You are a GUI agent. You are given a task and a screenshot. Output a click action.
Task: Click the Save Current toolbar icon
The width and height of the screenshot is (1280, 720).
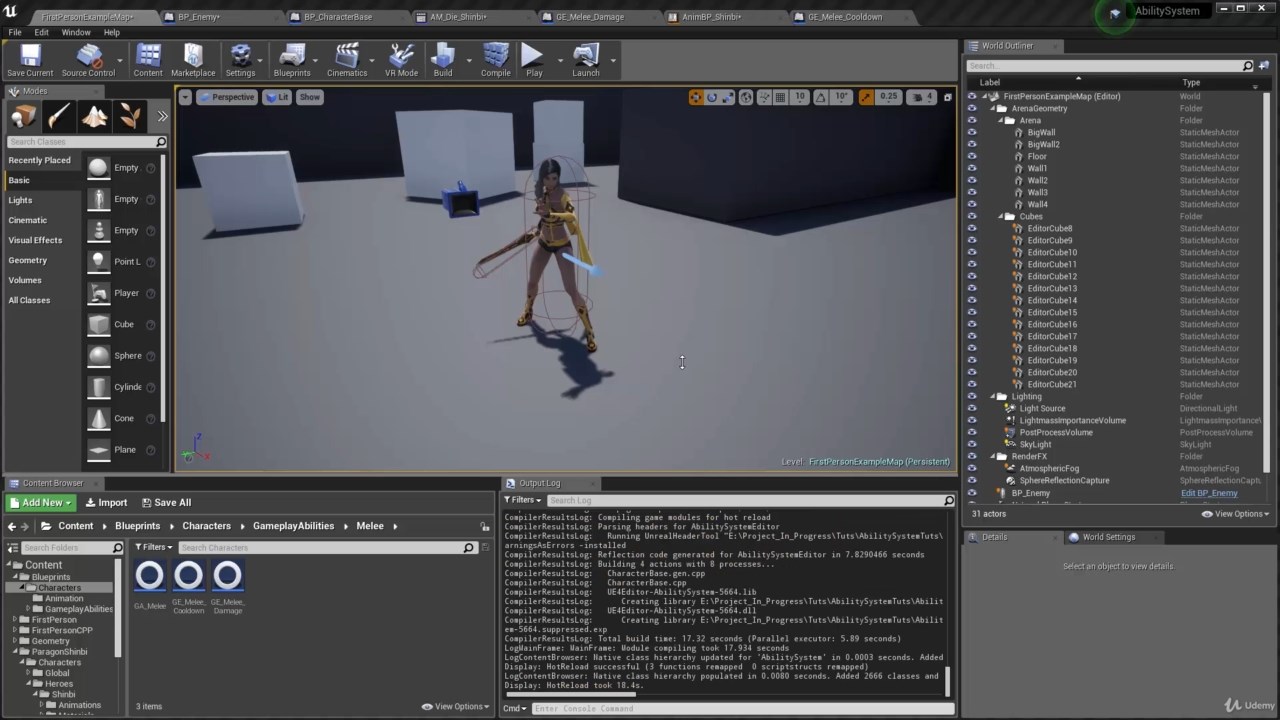pos(30,59)
